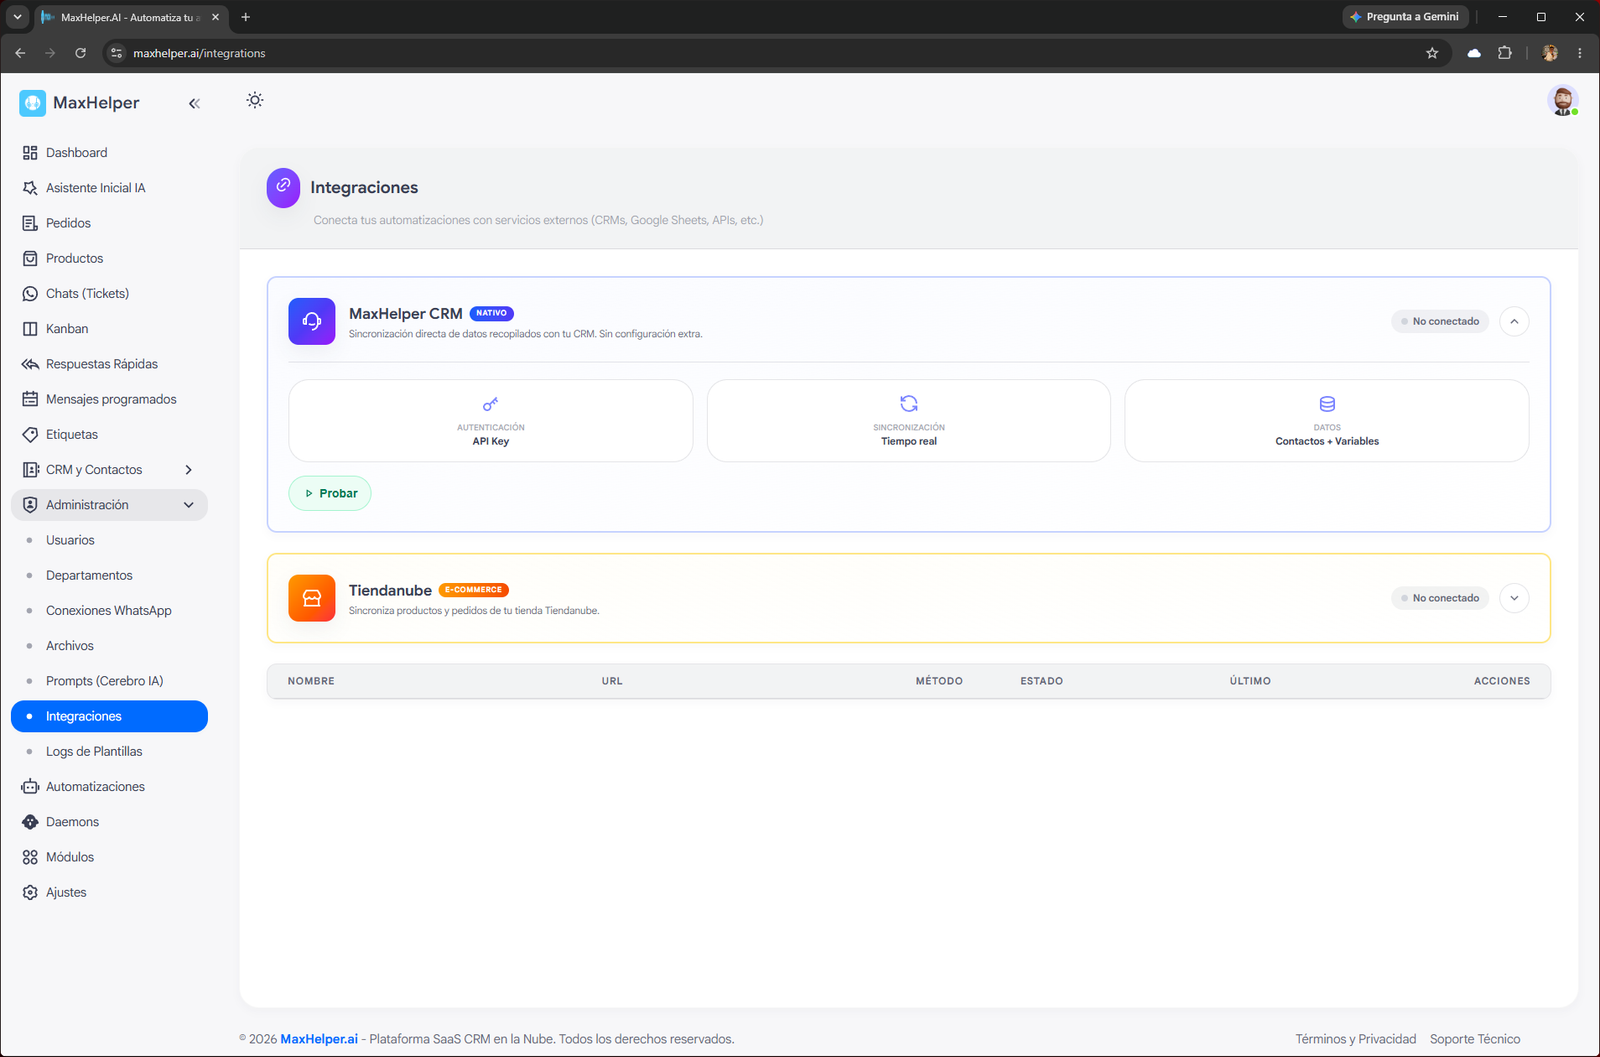Click the MÉTODO column header
Viewport: 1600px width, 1057px height.
click(939, 681)
